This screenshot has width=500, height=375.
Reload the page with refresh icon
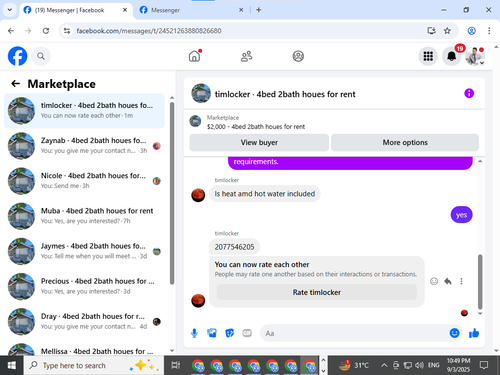46,31
